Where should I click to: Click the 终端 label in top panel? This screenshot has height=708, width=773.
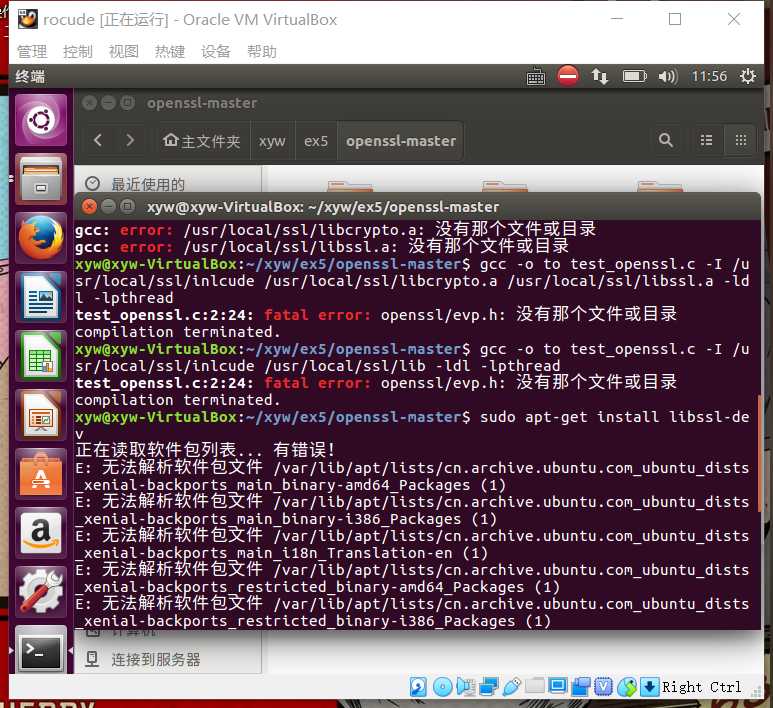(30, 76)
